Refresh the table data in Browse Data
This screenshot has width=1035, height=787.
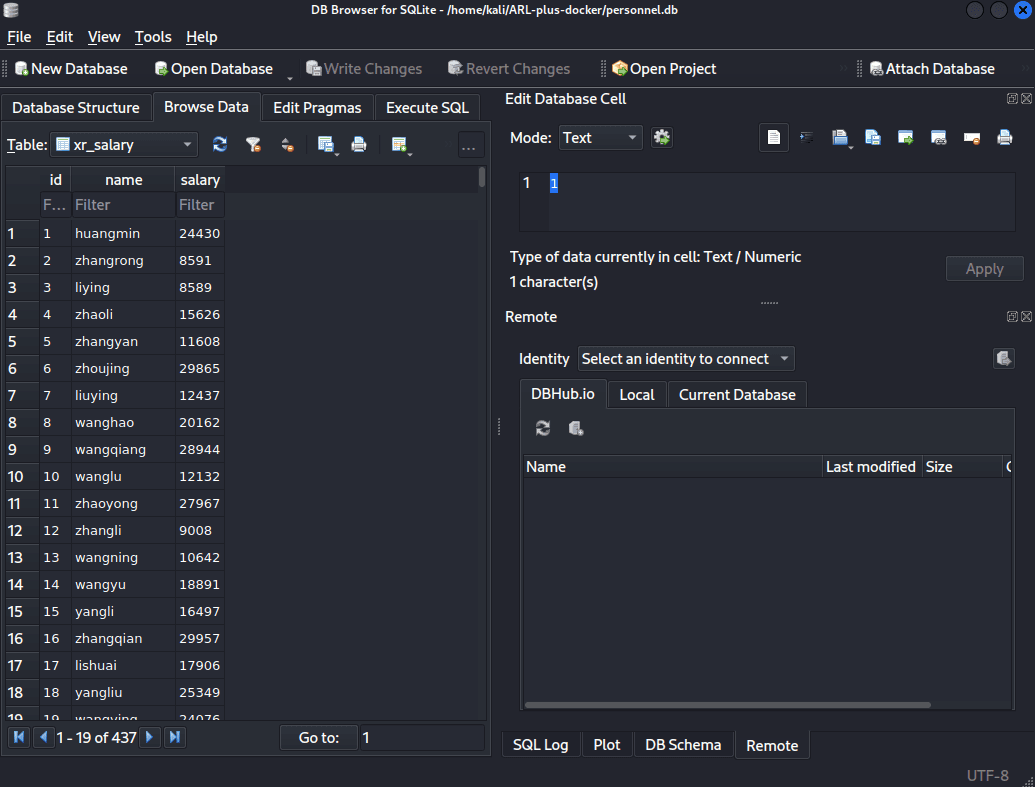(x=220, y=144)
